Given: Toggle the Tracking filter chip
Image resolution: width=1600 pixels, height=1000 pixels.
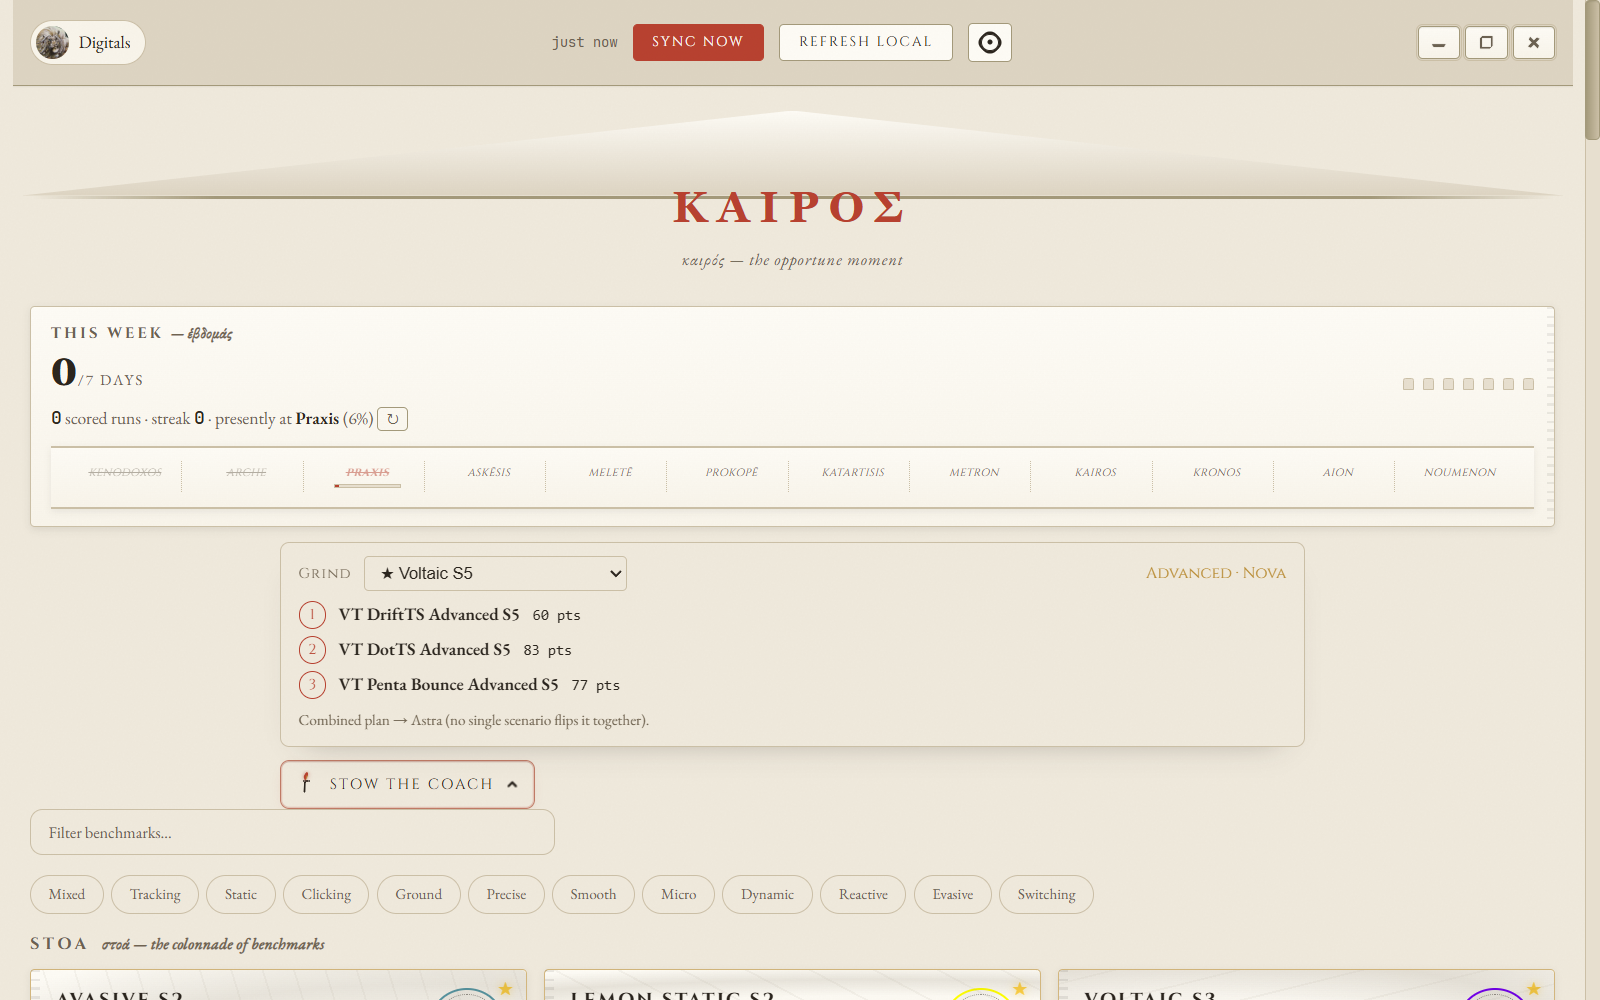Looking at the screenshot, I should click(155, 894).
